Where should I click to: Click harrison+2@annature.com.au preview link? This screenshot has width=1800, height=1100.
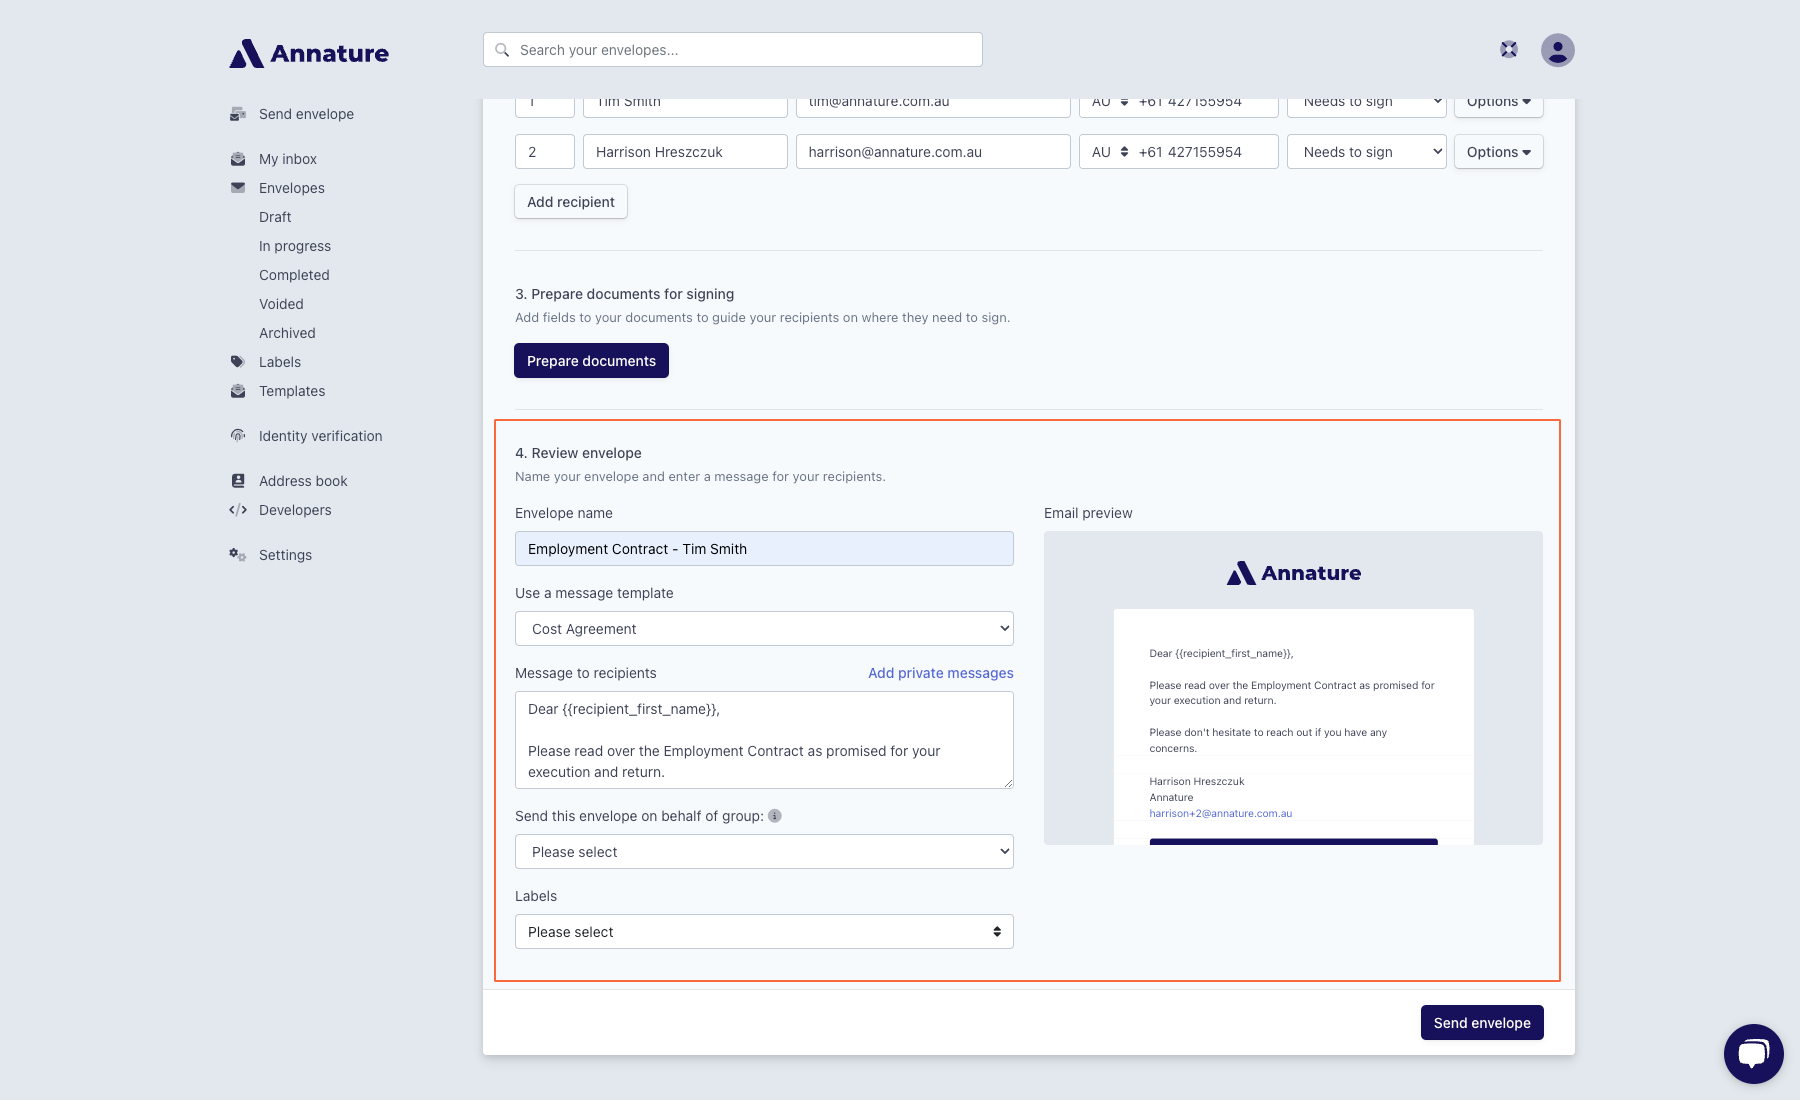tap(1220, 814)
